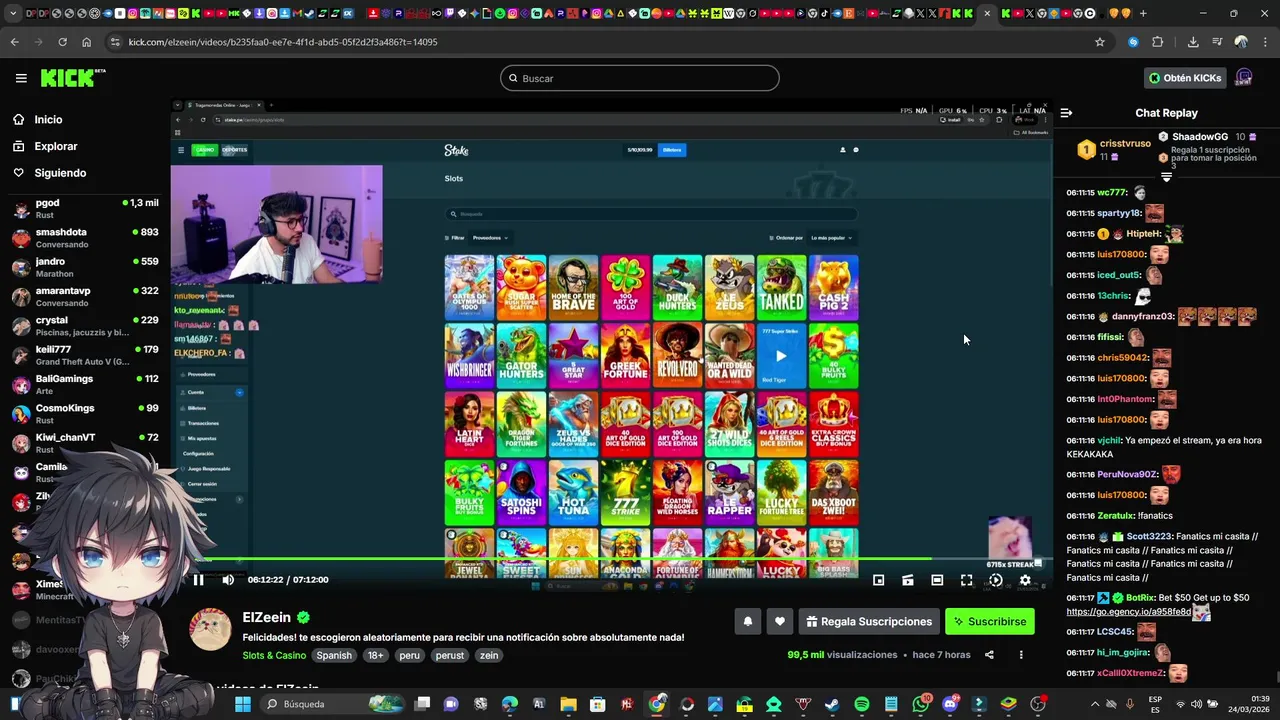Click the Windows taskbar Búsqueda box

[332, 704]
